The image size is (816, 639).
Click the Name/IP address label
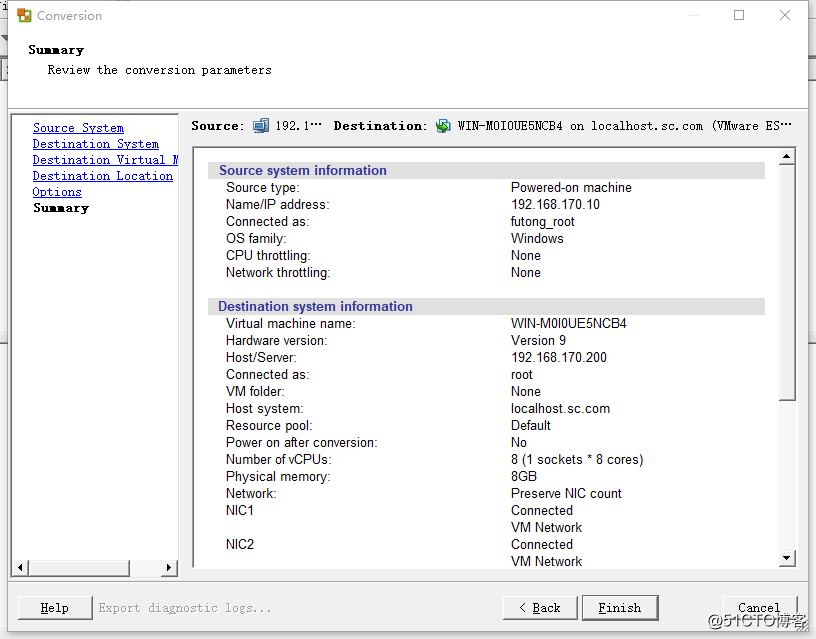tap(277, 205)
